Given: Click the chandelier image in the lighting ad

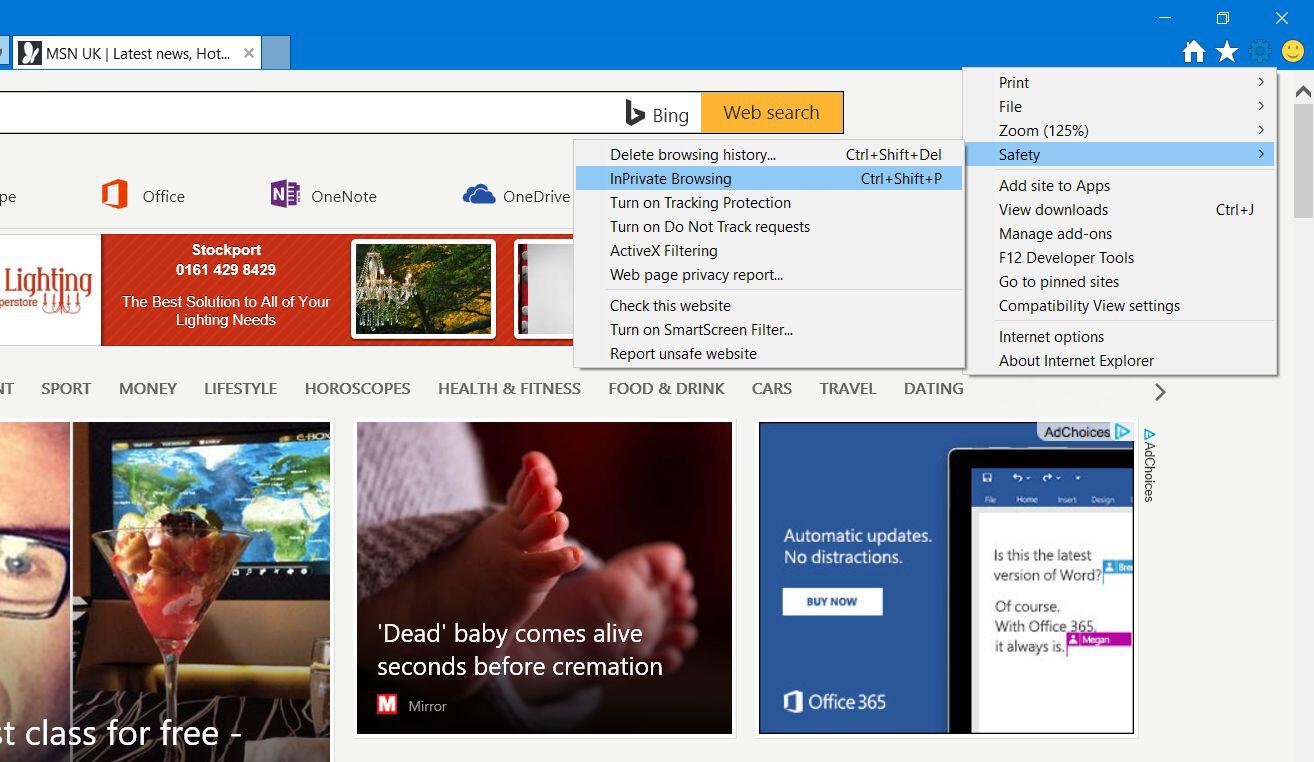Looking at the screenshot, I should 423,289.
